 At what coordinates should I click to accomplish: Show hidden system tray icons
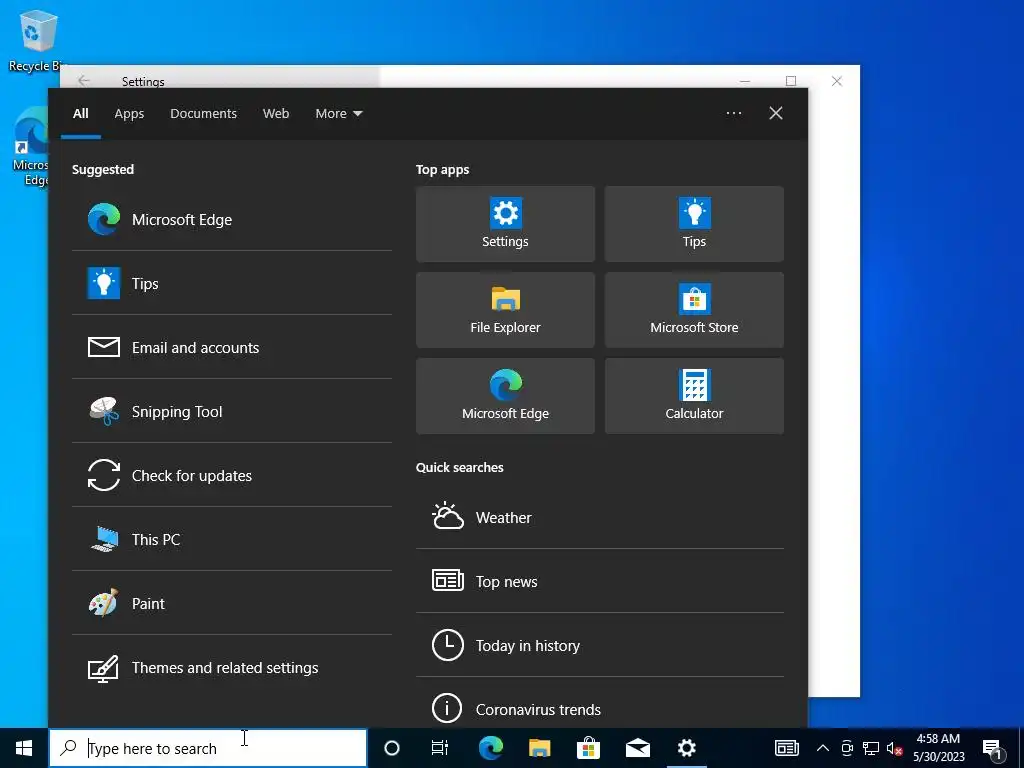(x=823, y=748)
